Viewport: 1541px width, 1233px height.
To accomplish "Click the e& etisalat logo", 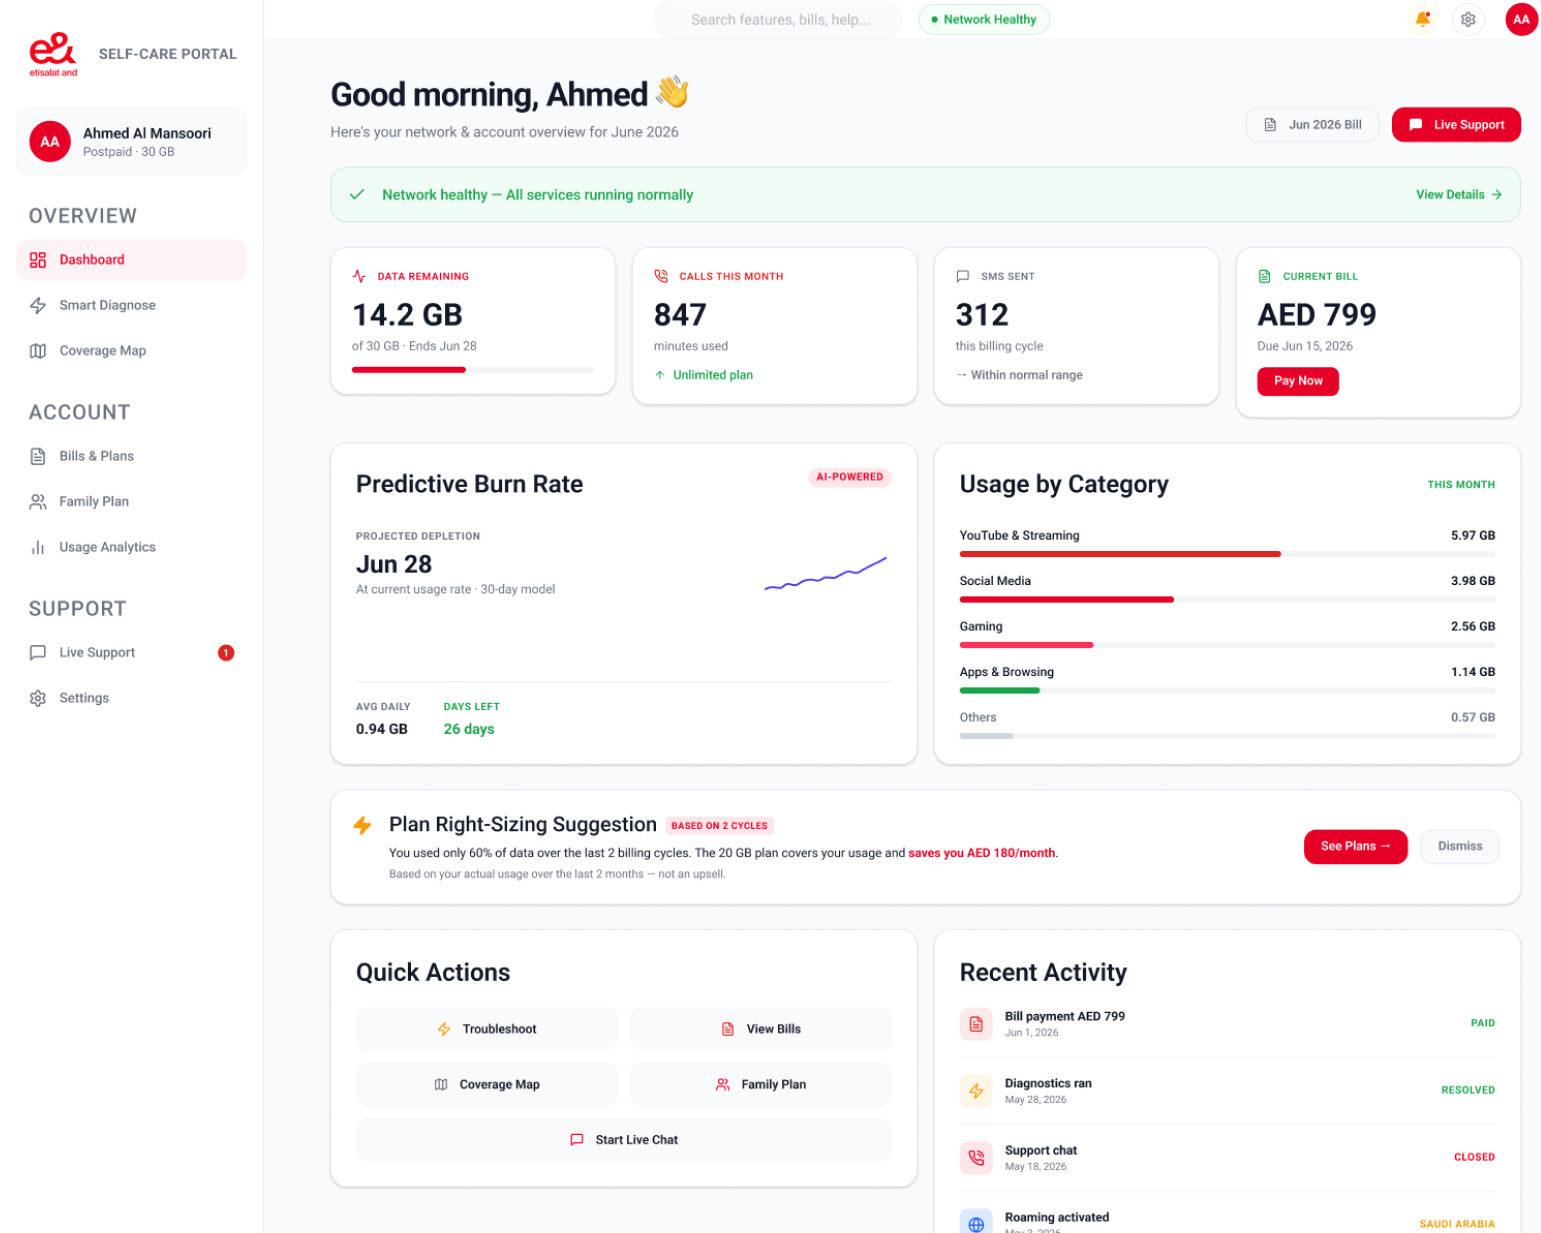I will point(53,54).
